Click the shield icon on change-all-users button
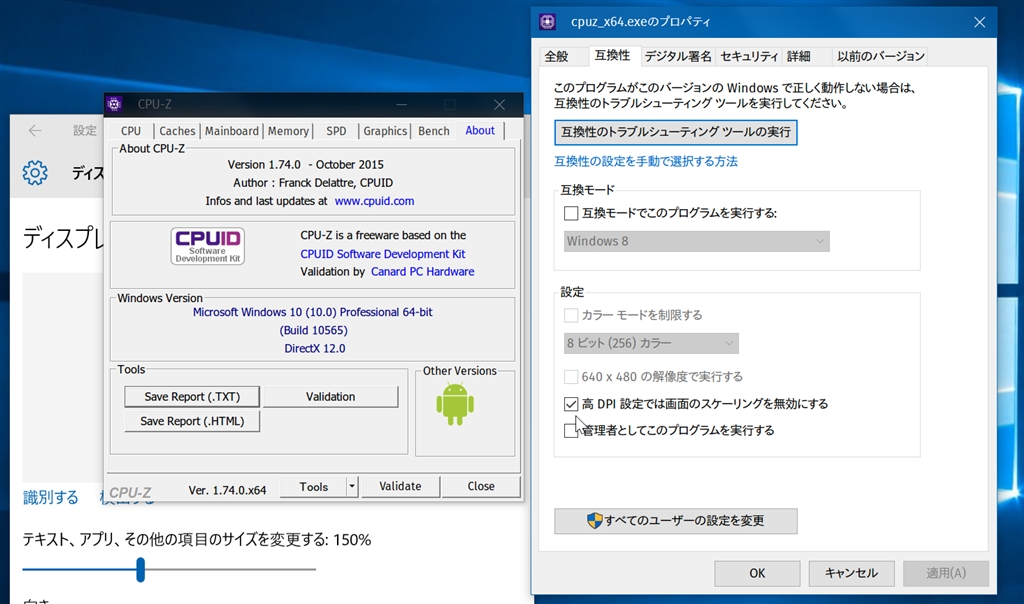The height and width of the screenshot is (604, 1024). [x=594, y=520]
